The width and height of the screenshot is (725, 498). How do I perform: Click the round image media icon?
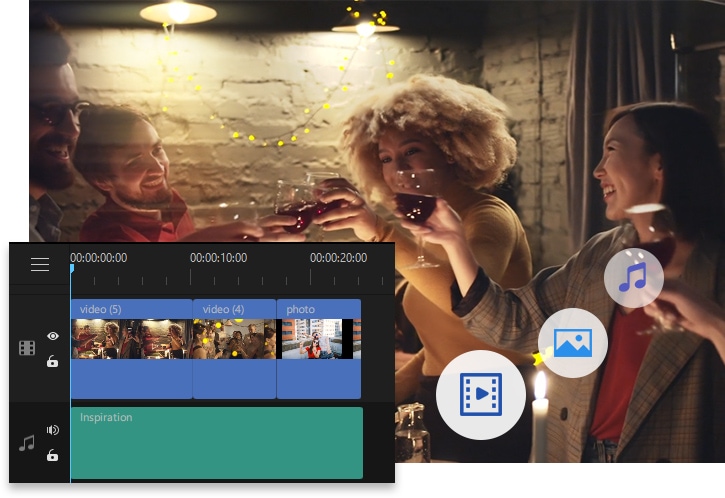coord(573,343)
